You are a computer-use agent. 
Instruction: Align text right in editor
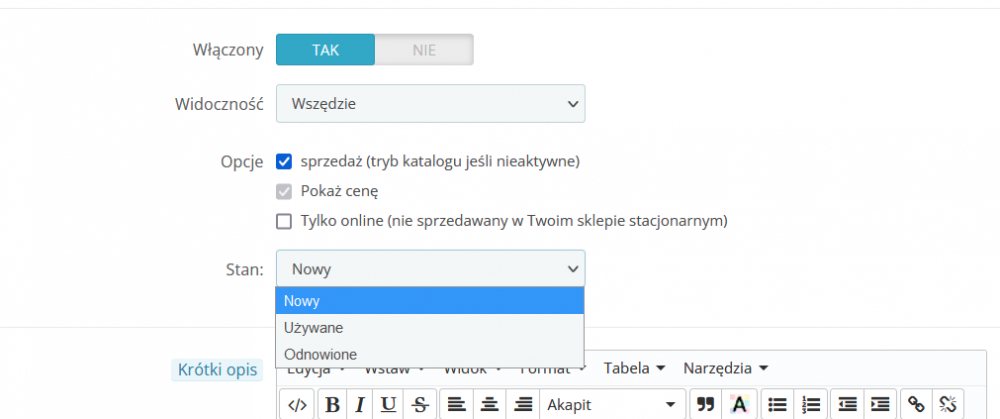pyautogui.click(x=523, y=404)
